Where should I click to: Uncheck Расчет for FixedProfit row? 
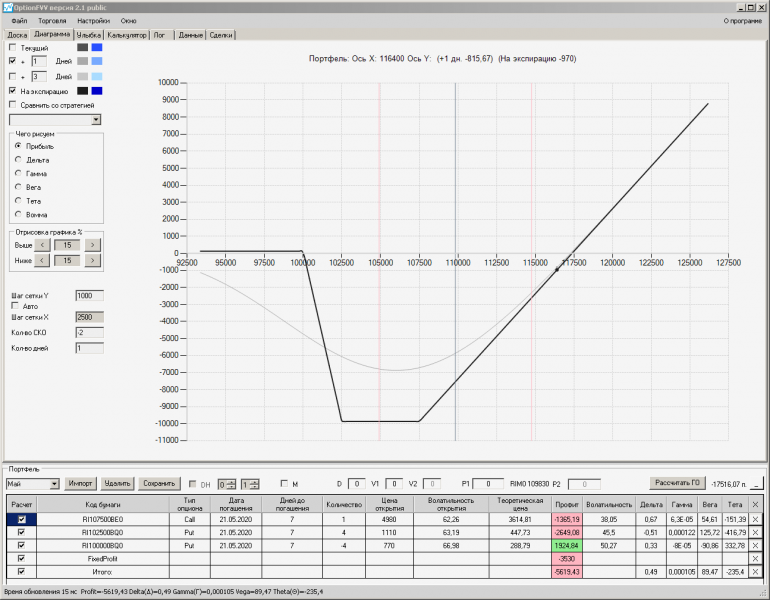[22, 558]
